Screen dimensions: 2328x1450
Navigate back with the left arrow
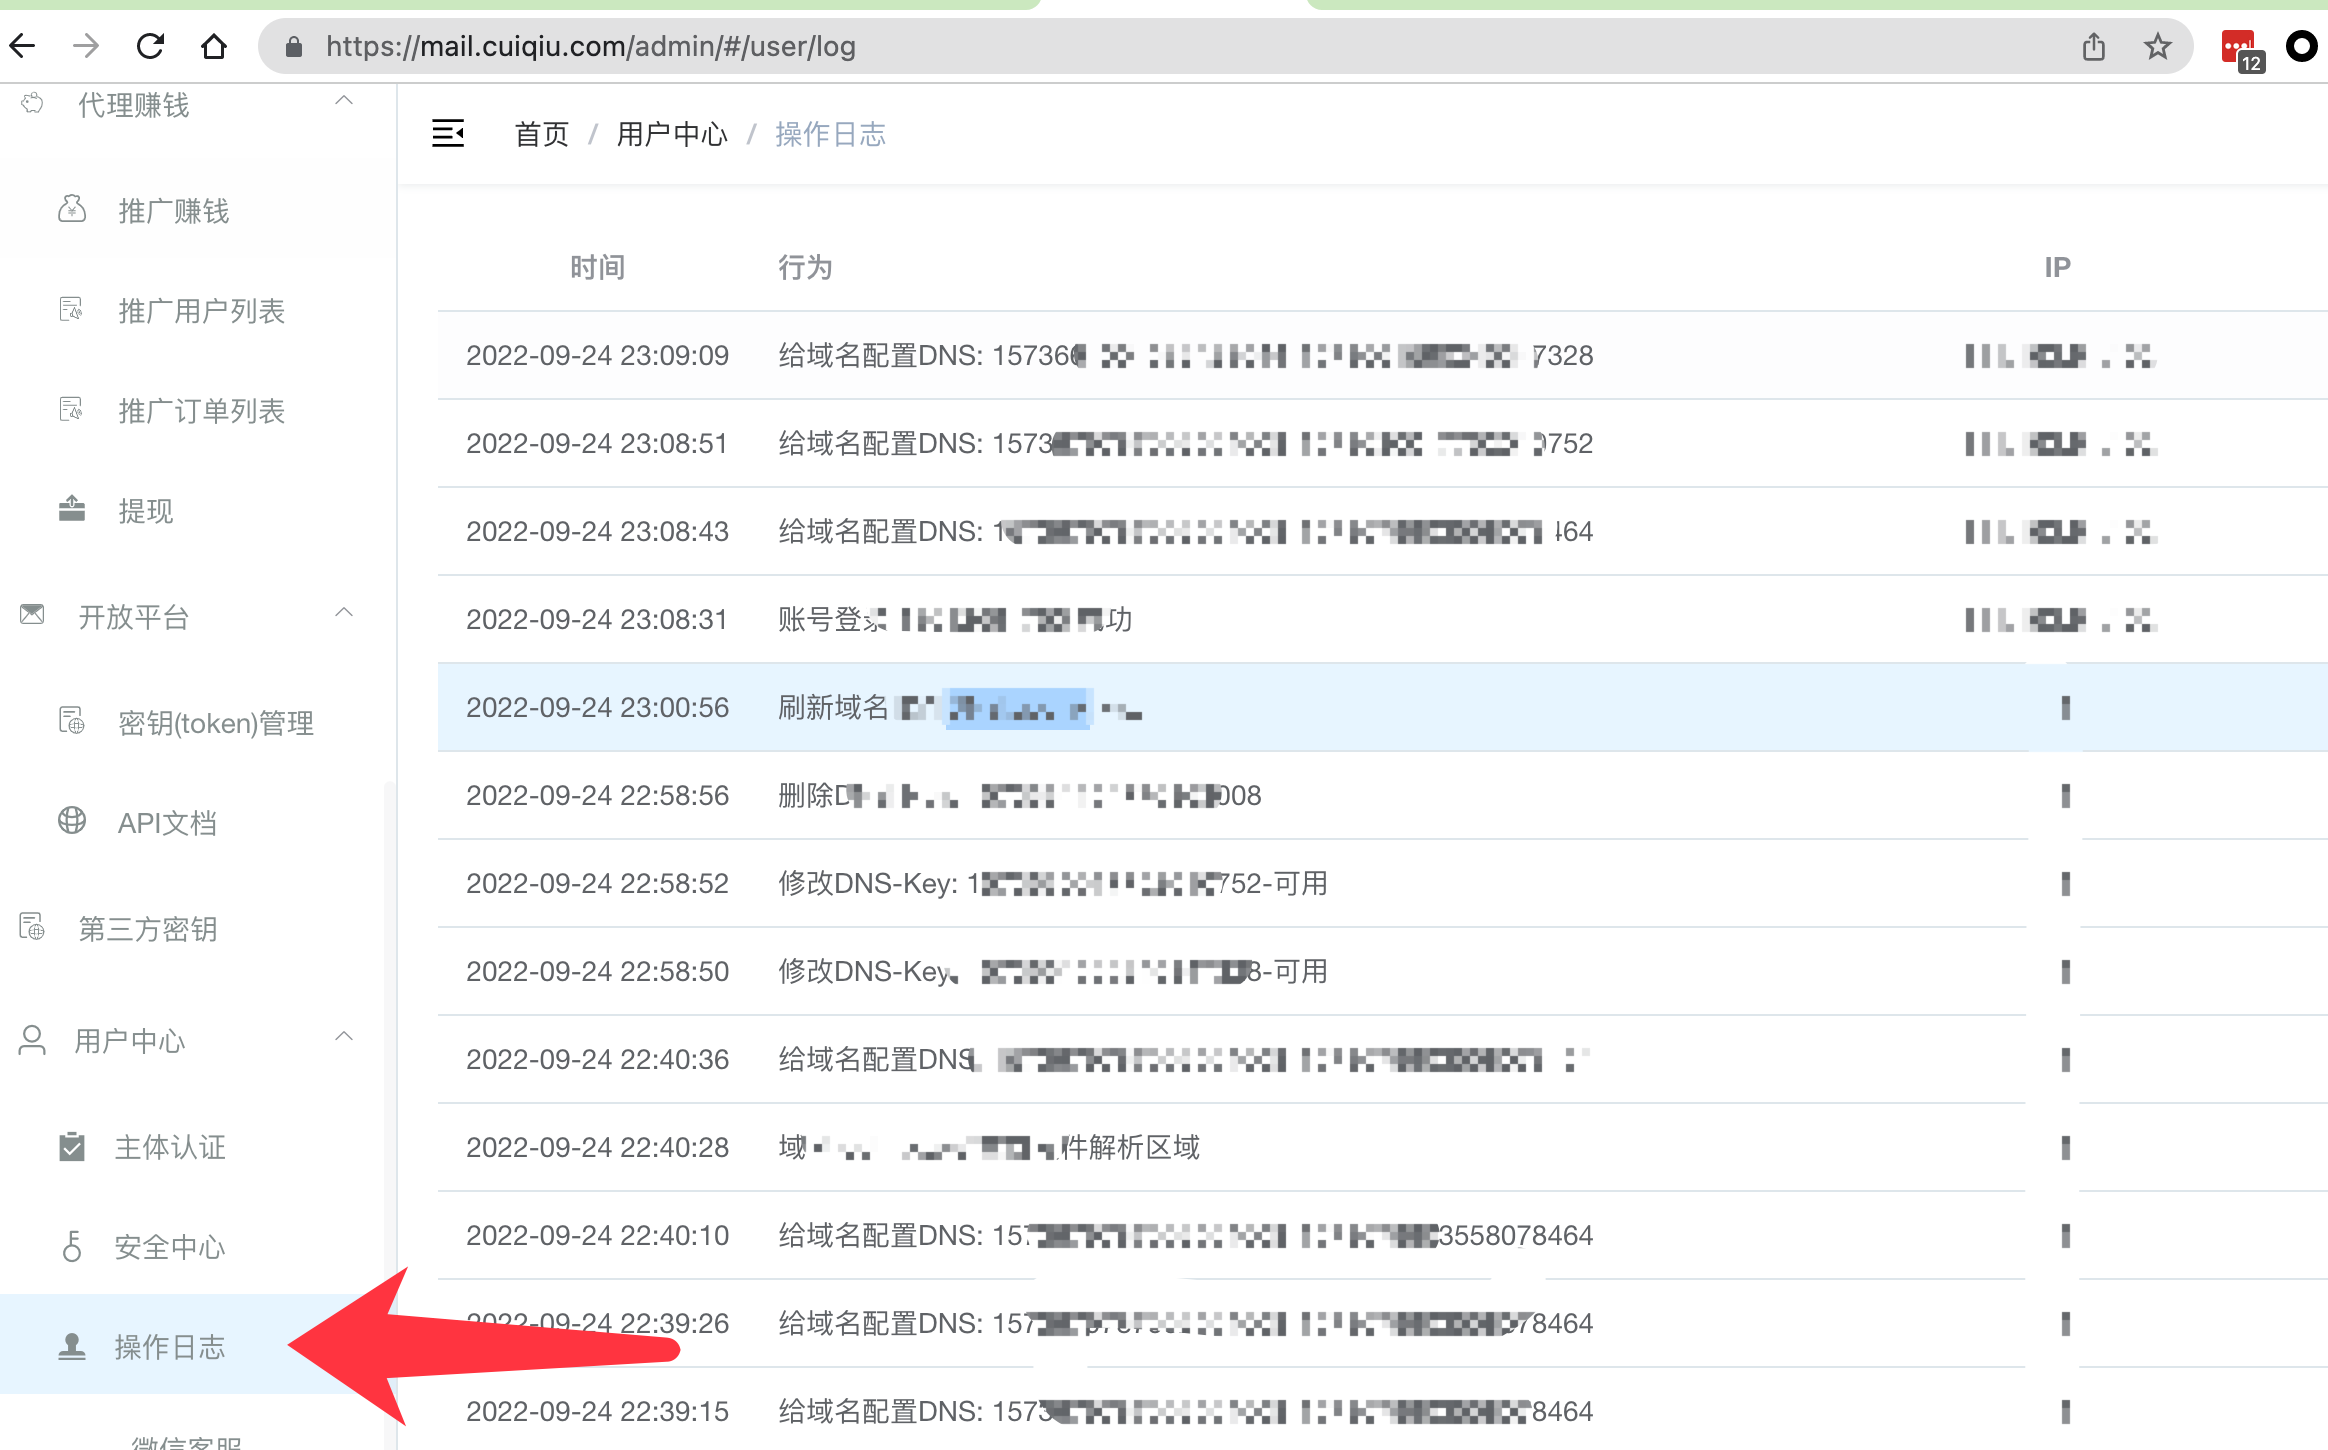tap(22, 46)
